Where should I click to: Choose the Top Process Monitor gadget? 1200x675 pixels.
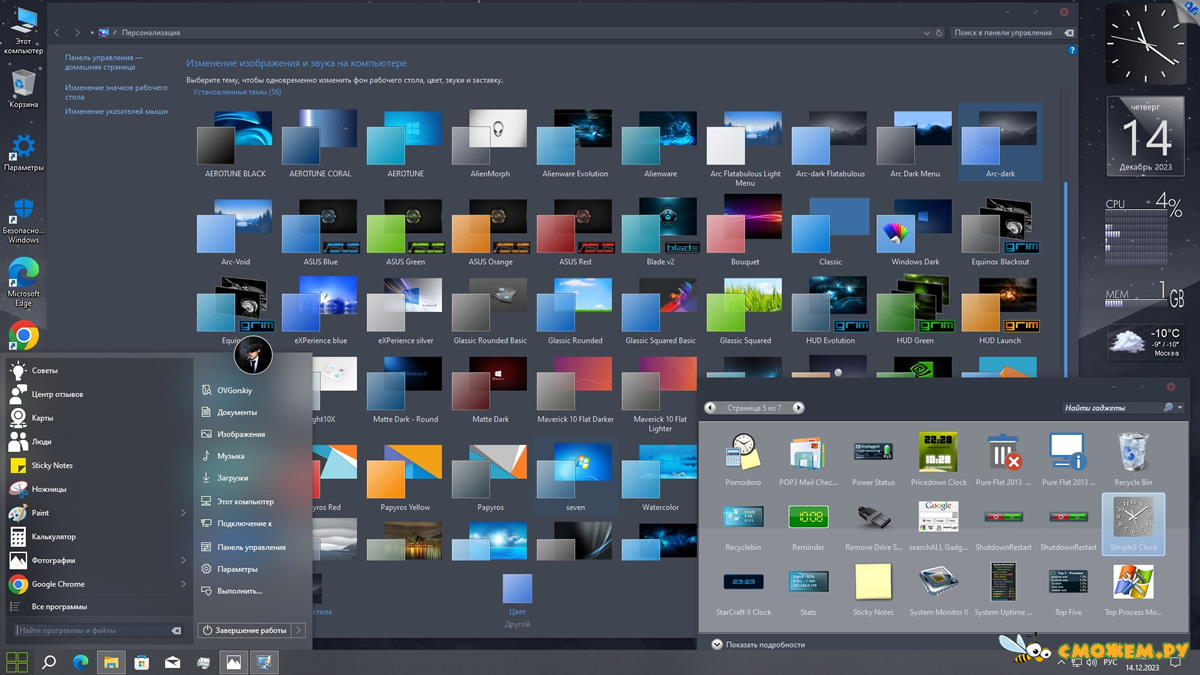pyautogui.click(x=1133, y=590)
